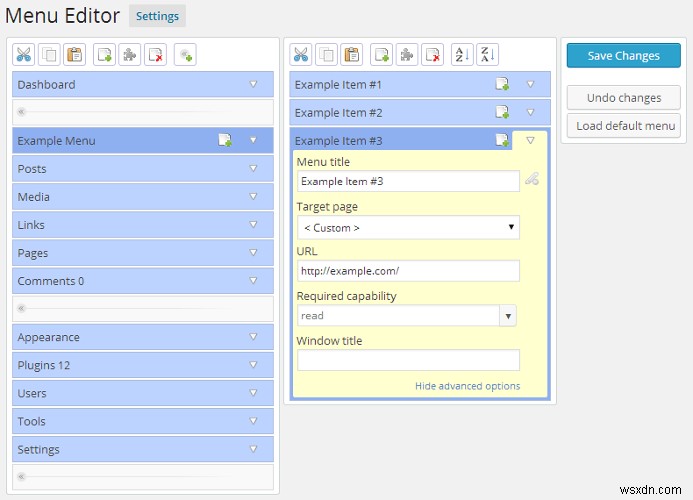
Task: Click Copy icon in submenu toolbar
Action: tap(326, 55)
